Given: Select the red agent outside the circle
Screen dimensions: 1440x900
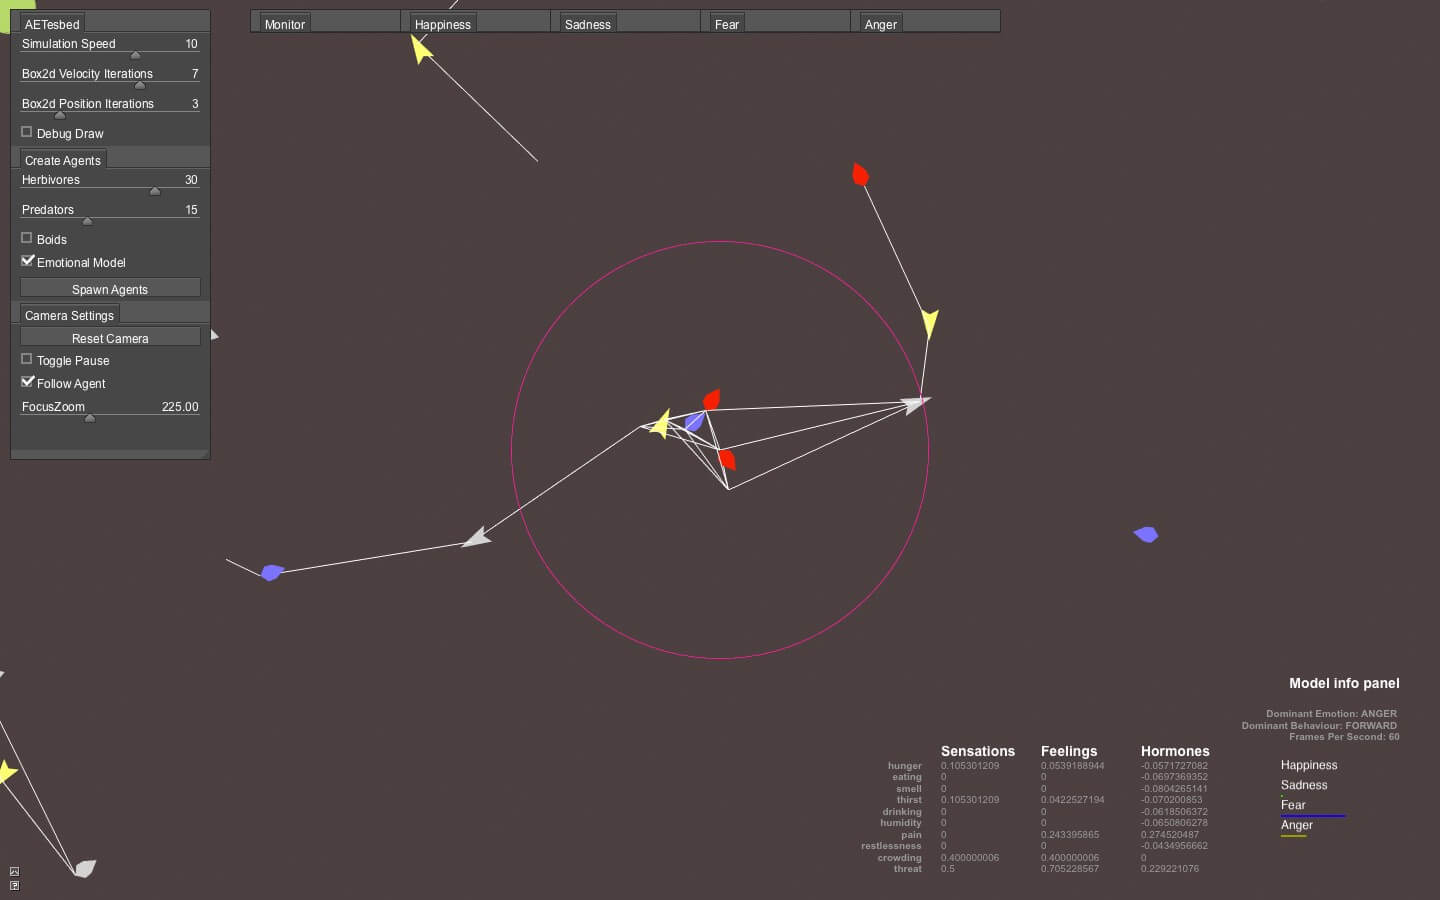Looking at the screenshot, I should pos(860,175).
